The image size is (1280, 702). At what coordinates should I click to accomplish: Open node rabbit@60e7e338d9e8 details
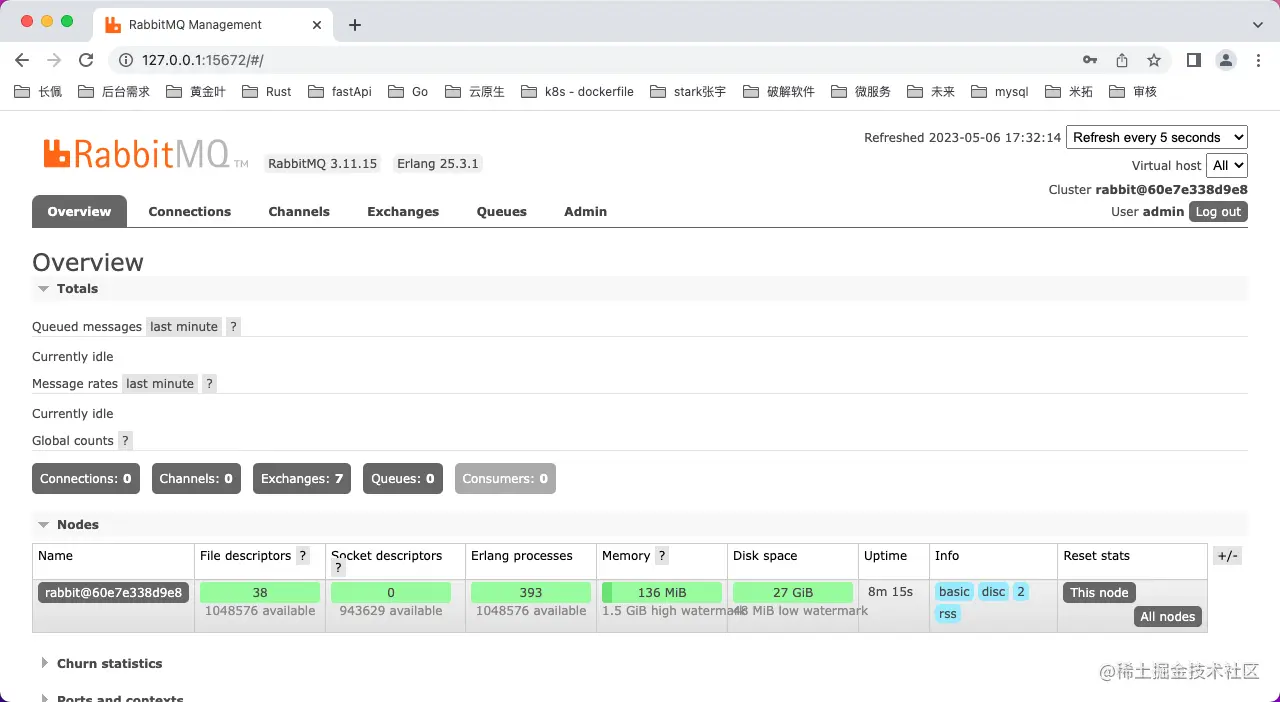coord(112,591)
